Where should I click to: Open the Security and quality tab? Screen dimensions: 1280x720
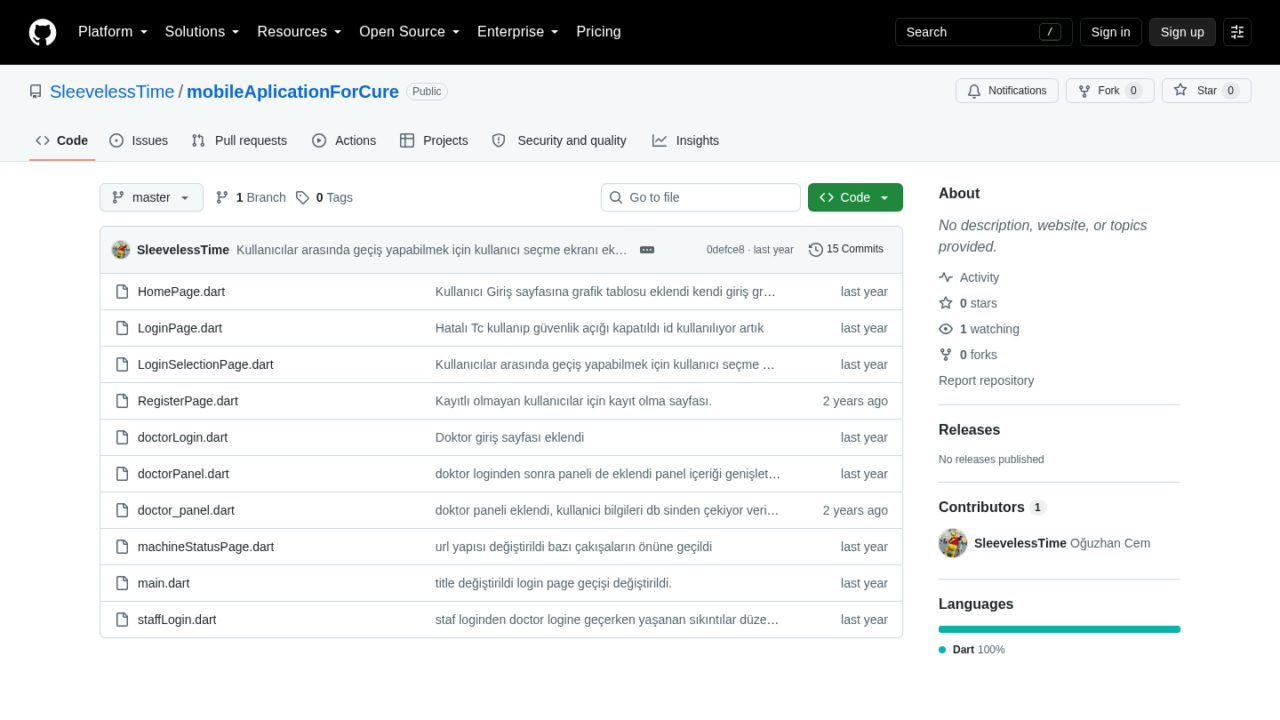(x=559, y=141)
